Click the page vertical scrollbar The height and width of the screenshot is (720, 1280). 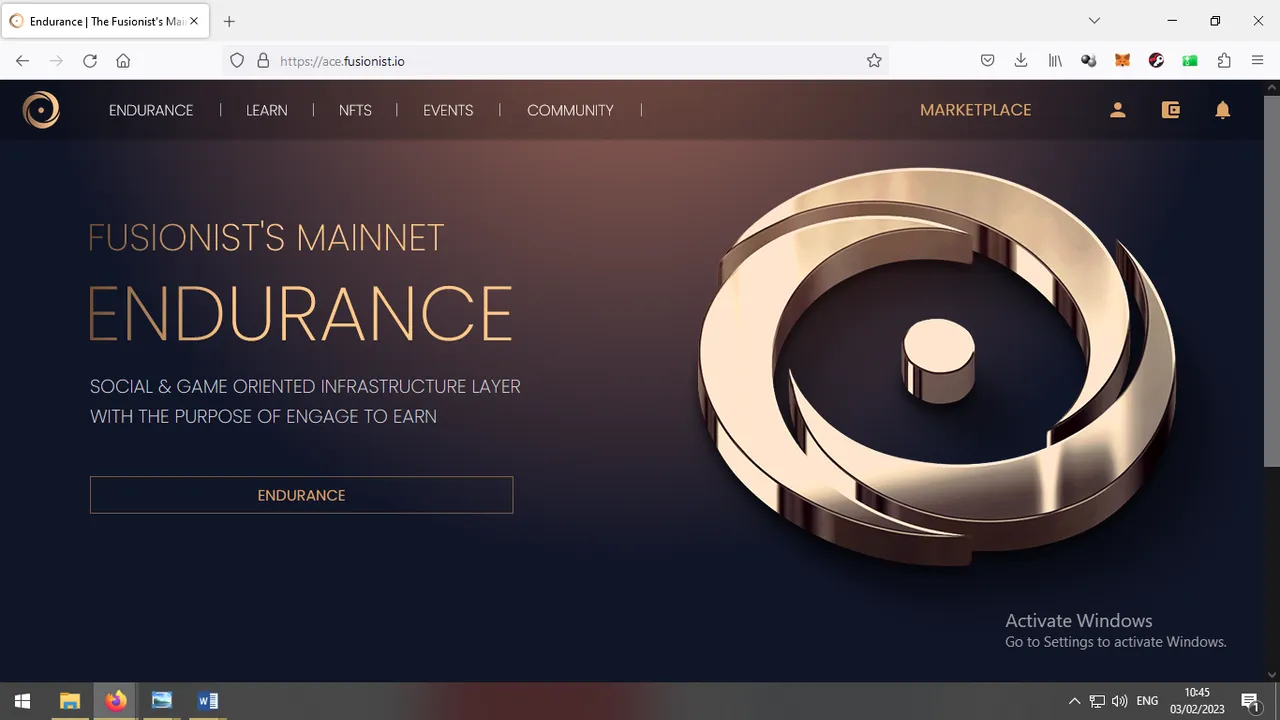(x=1272, y=280)
